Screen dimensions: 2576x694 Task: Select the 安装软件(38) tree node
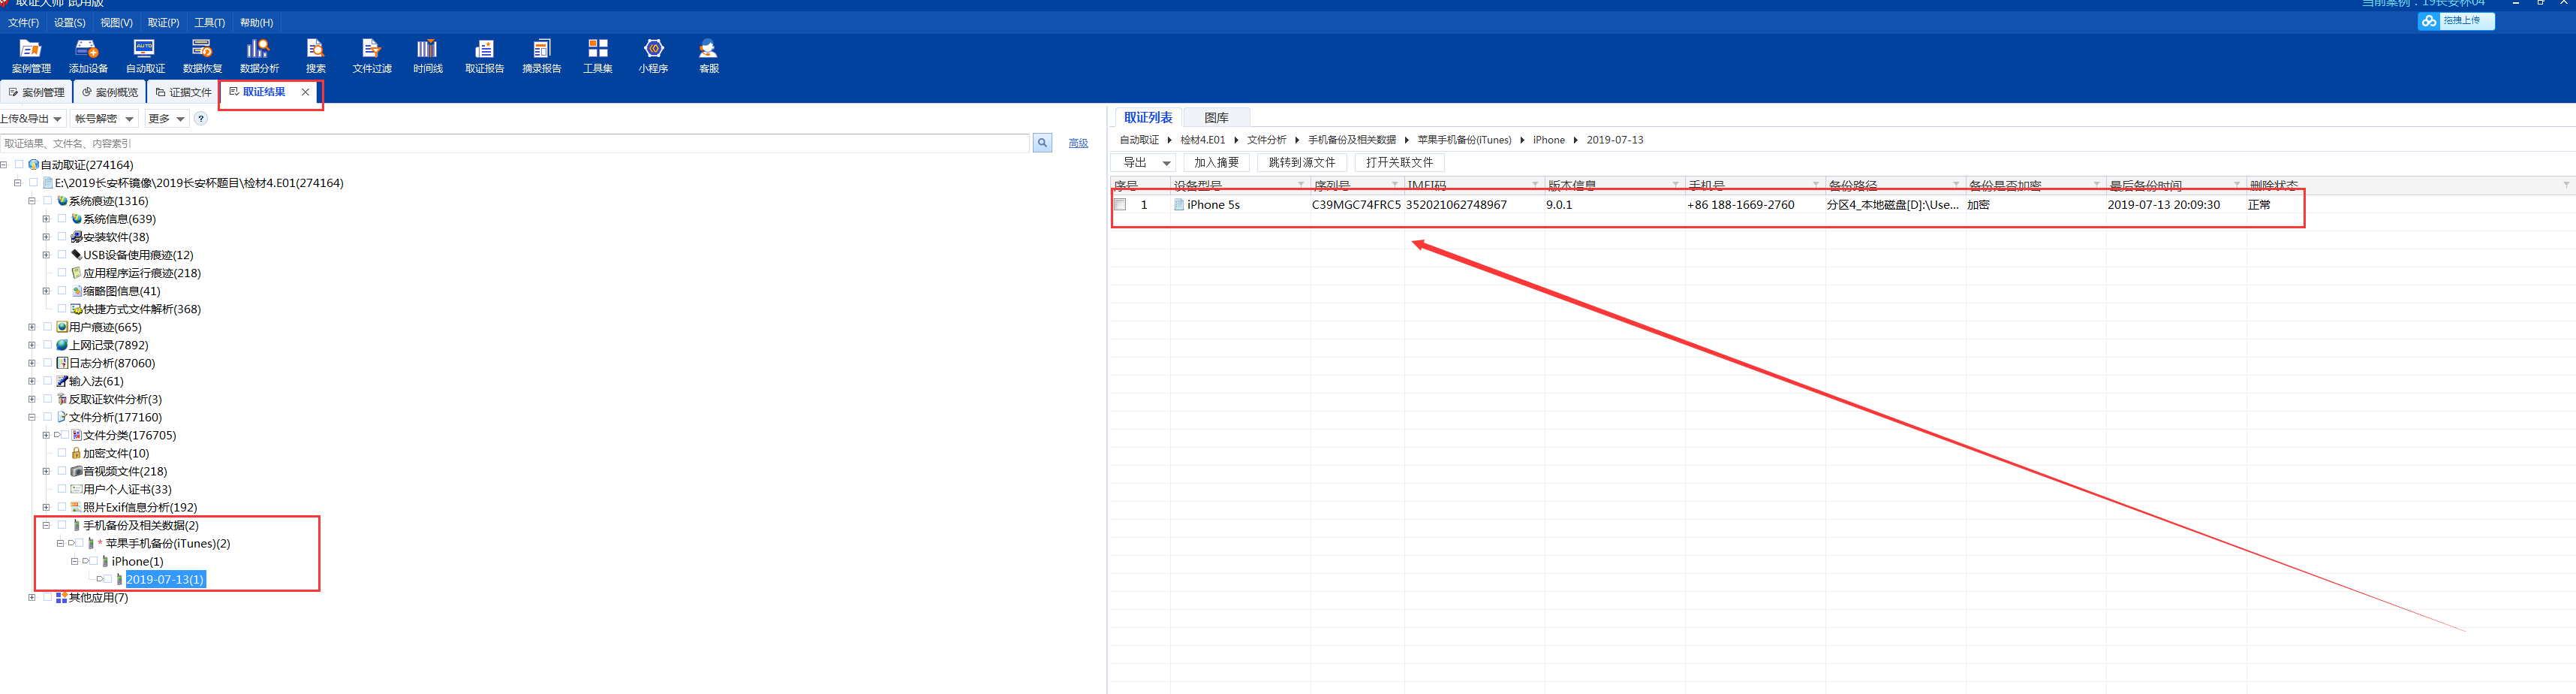(116, 237)
